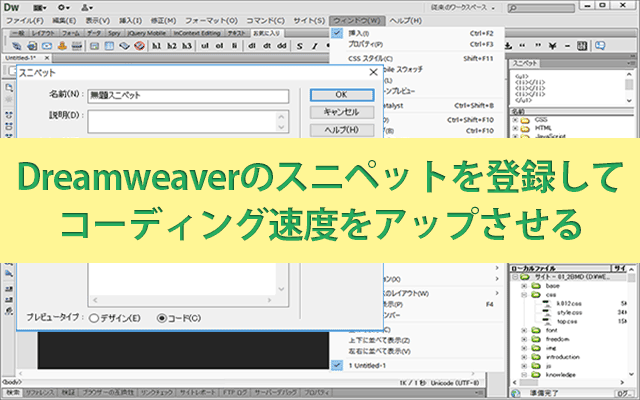The width and height of the screenshot is (640, 400).
Task: Open the サイト(S) menu
Action: pyautogui.click(x=309, y=20)
